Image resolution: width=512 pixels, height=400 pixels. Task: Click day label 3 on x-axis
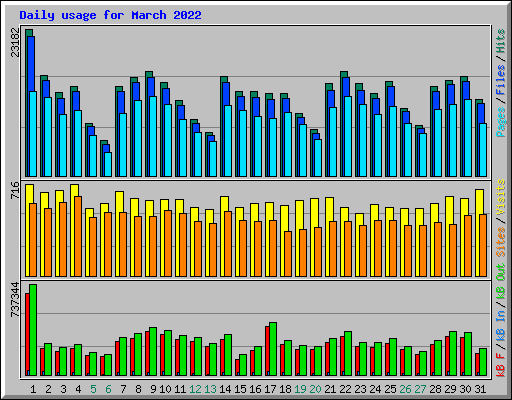[x=63, y=389]
